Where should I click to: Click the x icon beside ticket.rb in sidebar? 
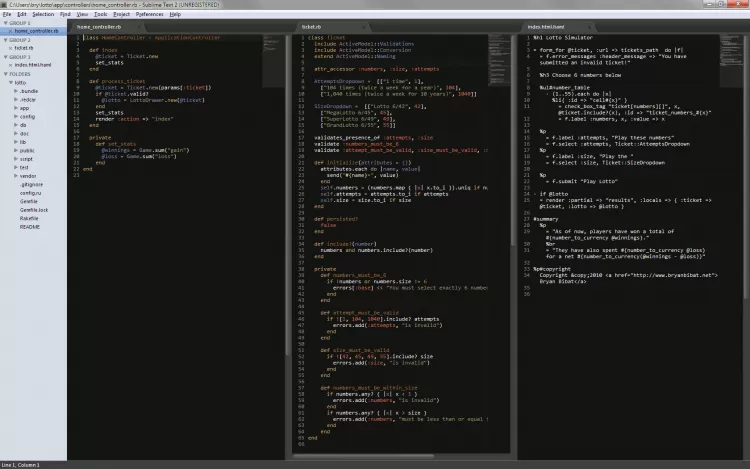pos(8,47)
